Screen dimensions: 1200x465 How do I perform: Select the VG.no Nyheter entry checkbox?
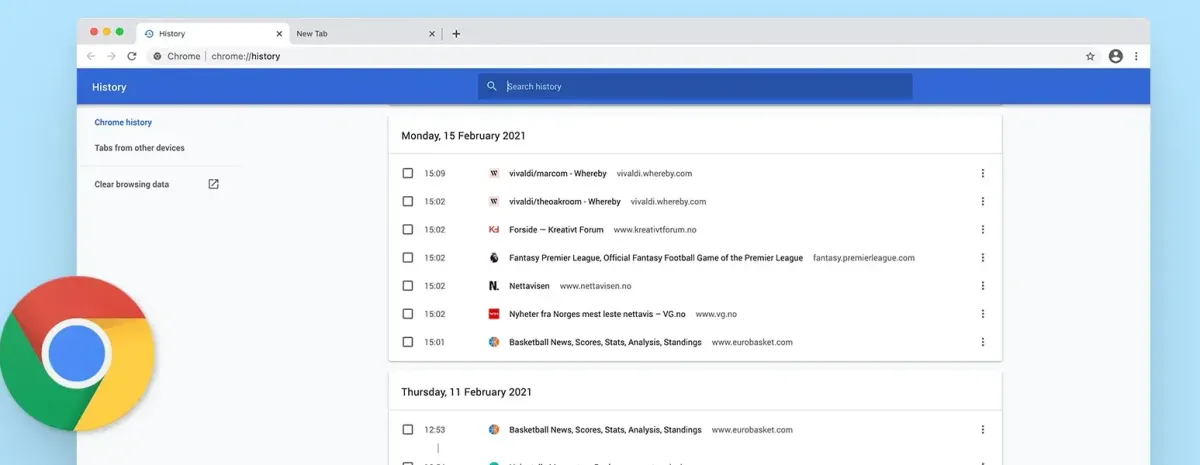[x=408, y=313]
